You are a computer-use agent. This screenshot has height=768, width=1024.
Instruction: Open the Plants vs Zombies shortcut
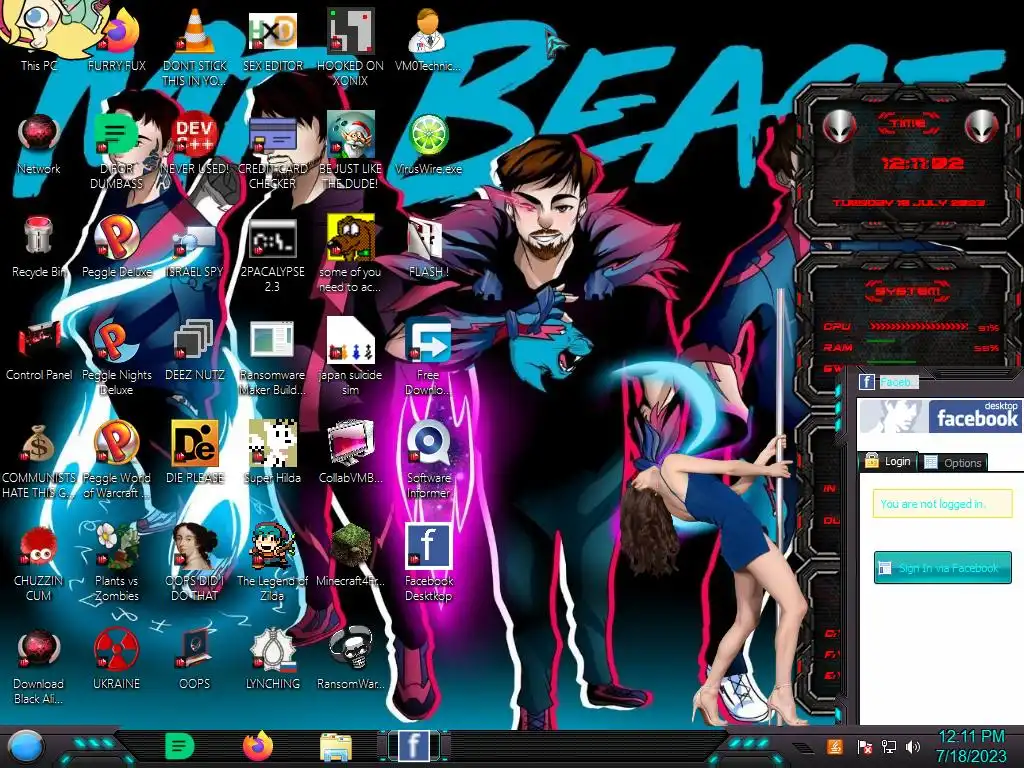116,562
